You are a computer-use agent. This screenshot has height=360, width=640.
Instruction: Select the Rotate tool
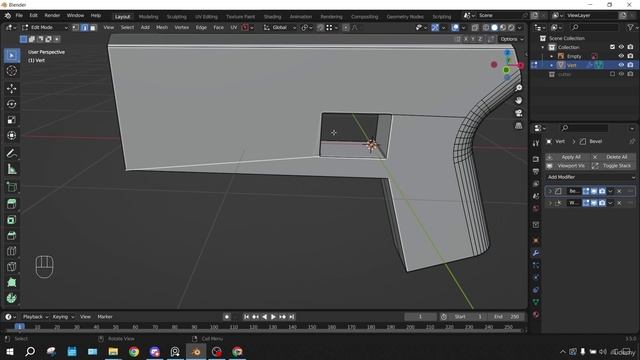click(11, 104)
